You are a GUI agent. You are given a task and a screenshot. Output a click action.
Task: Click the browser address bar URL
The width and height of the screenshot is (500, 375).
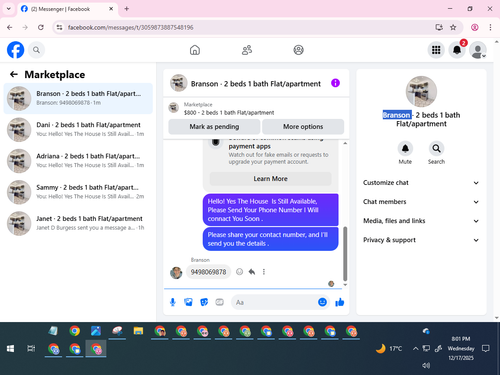click(131, 27)
